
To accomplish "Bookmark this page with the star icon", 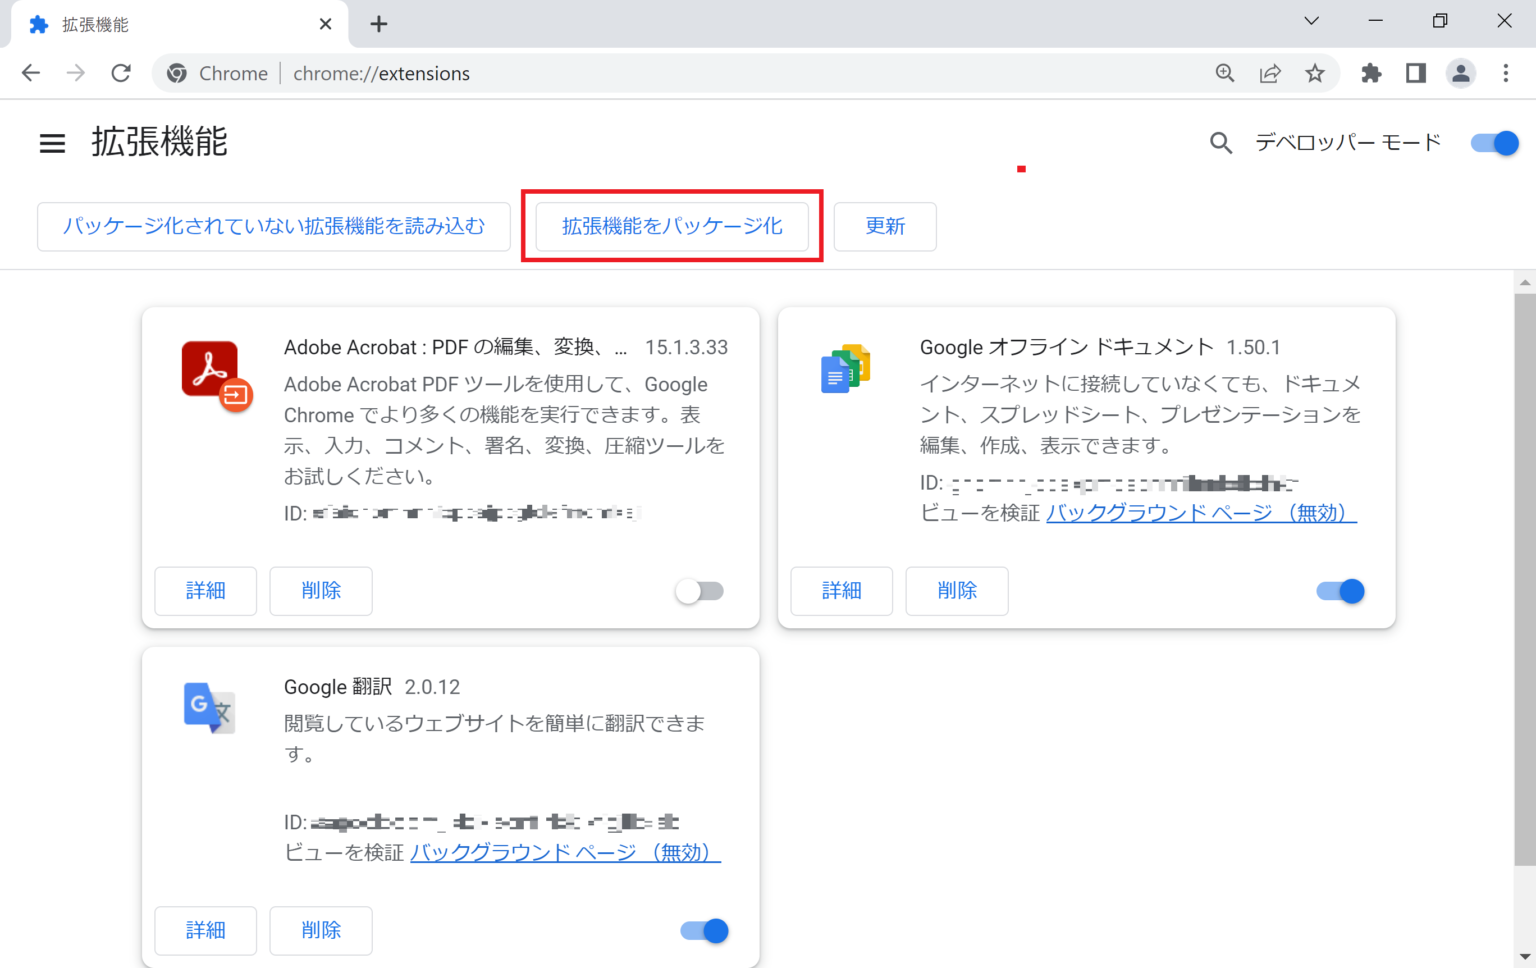I will pyautogui.click(x=1316, y=73).
